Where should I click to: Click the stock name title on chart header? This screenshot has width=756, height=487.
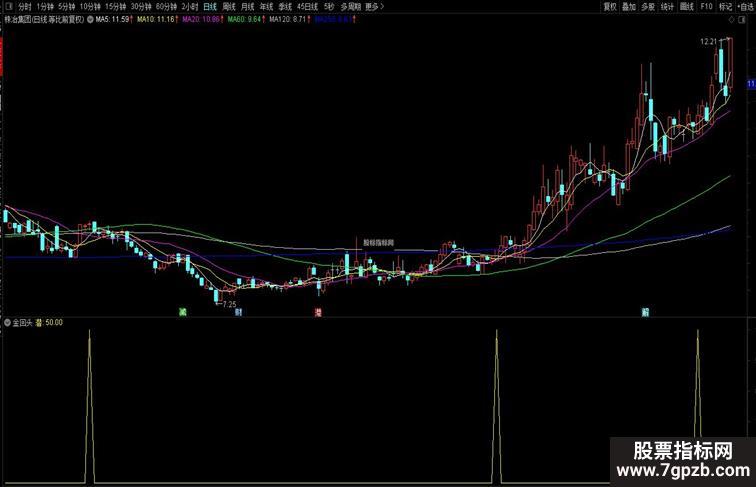tap(44, 20)
